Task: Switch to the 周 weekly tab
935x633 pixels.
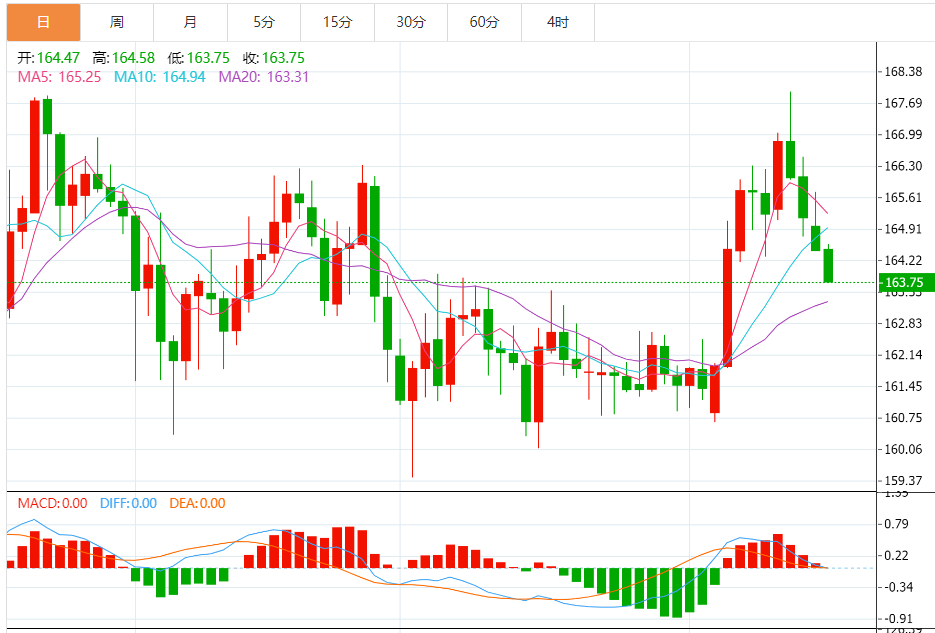Action: (117, 23)
